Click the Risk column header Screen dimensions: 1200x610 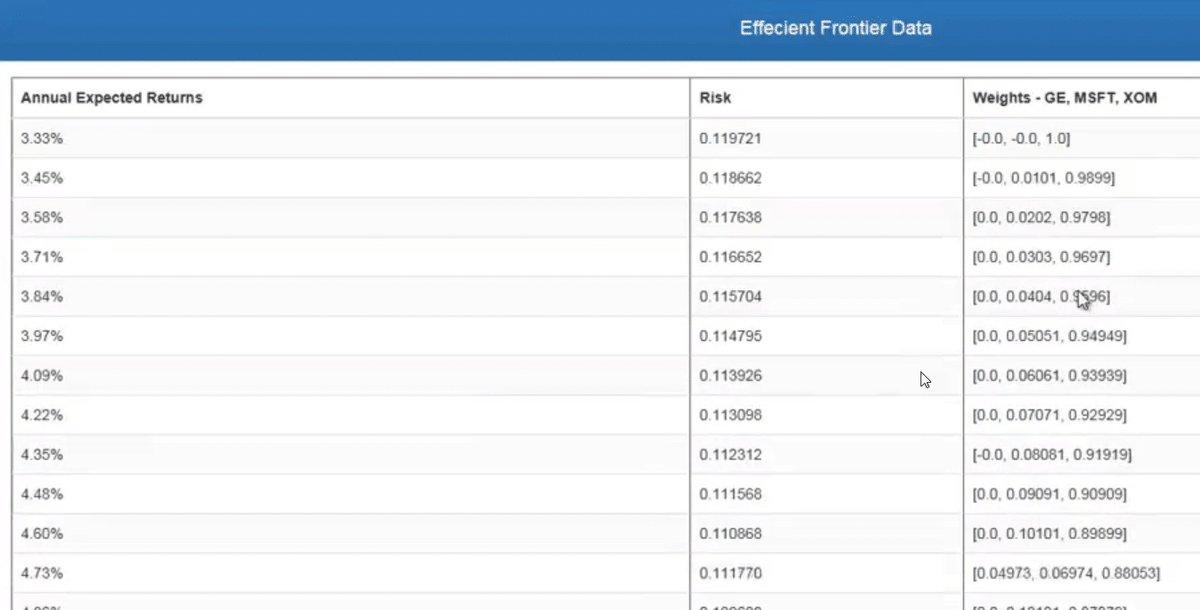(715, 98)
